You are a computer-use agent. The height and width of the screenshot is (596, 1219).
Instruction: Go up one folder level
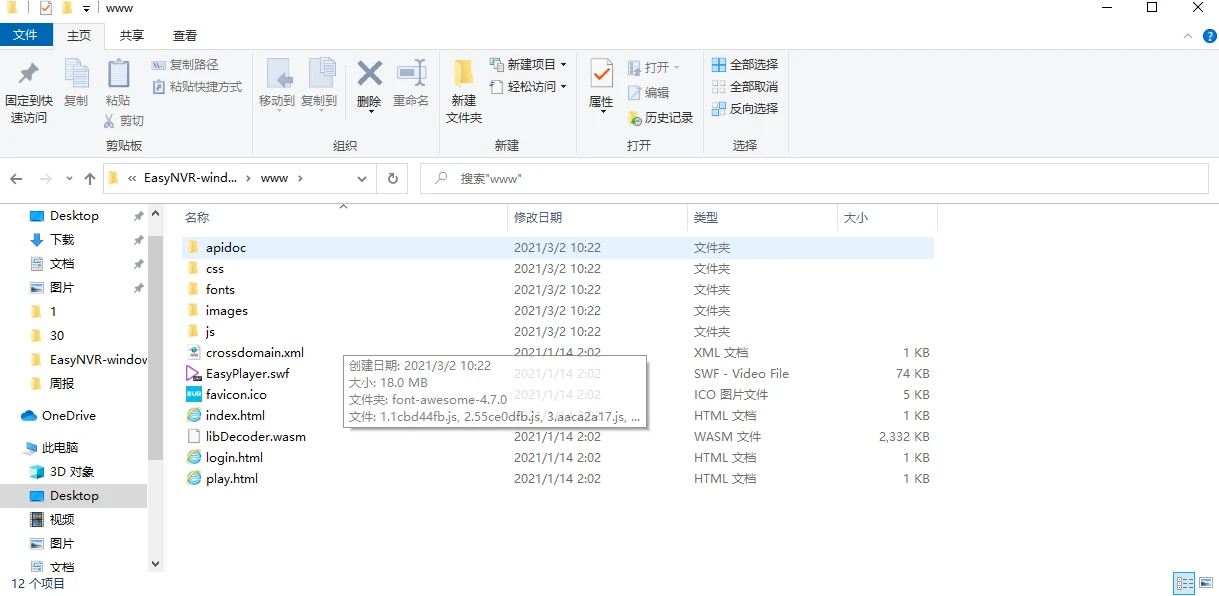tap(90, 179)
